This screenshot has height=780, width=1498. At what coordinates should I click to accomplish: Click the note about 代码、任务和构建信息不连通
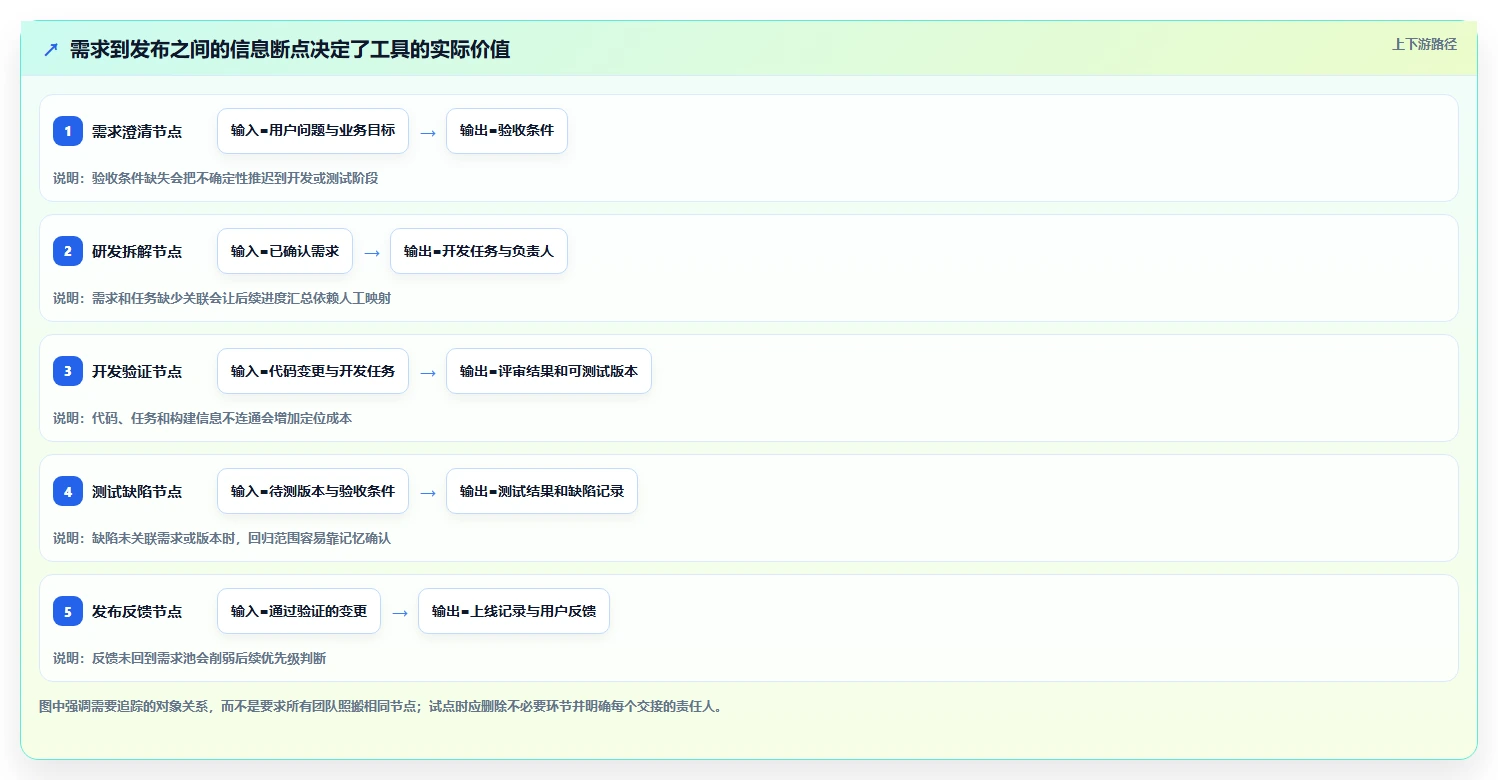point(203,418)
